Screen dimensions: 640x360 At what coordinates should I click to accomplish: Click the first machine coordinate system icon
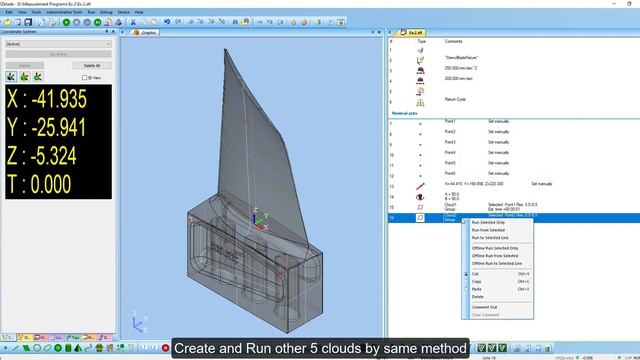pos(11,76)
